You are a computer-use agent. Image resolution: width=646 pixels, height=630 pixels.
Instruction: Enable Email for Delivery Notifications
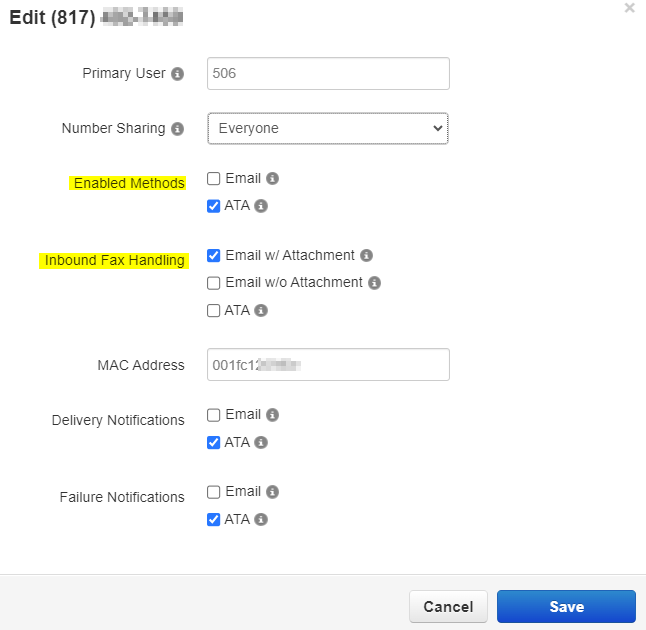pyautogui.click(x=214, y=415)
